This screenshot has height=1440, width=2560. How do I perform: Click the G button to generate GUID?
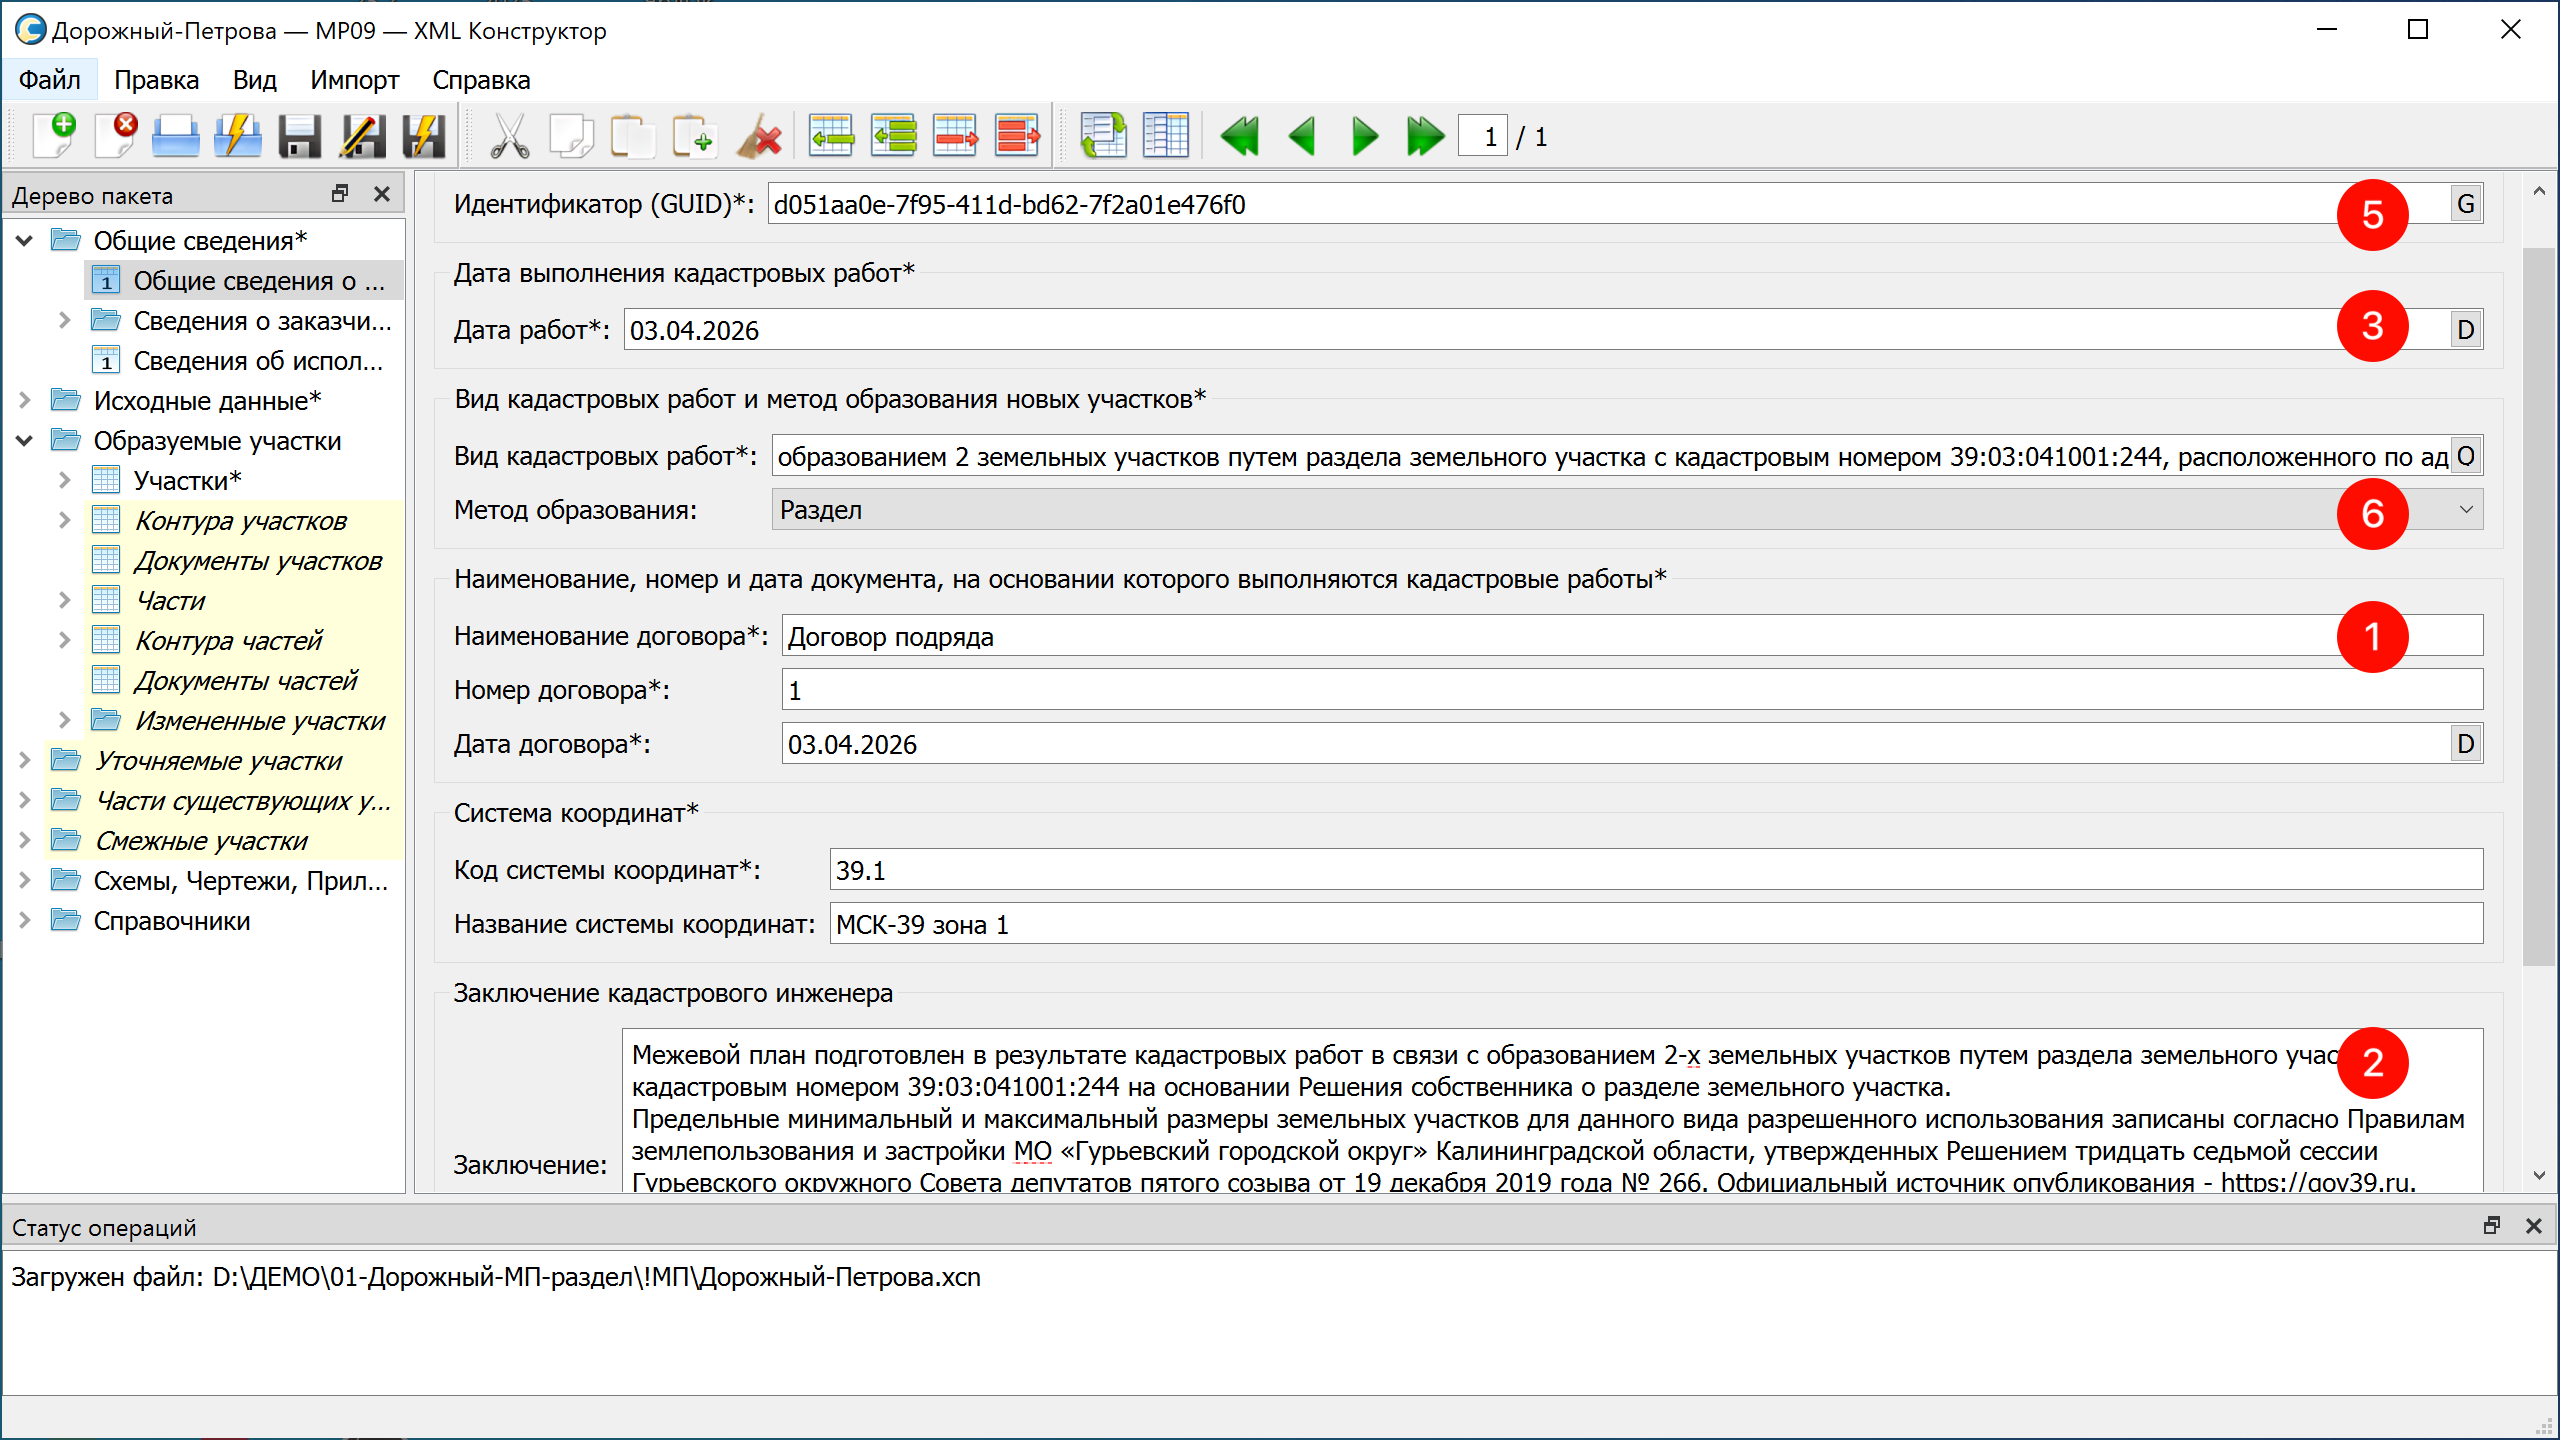click(x=2466, y=204)
